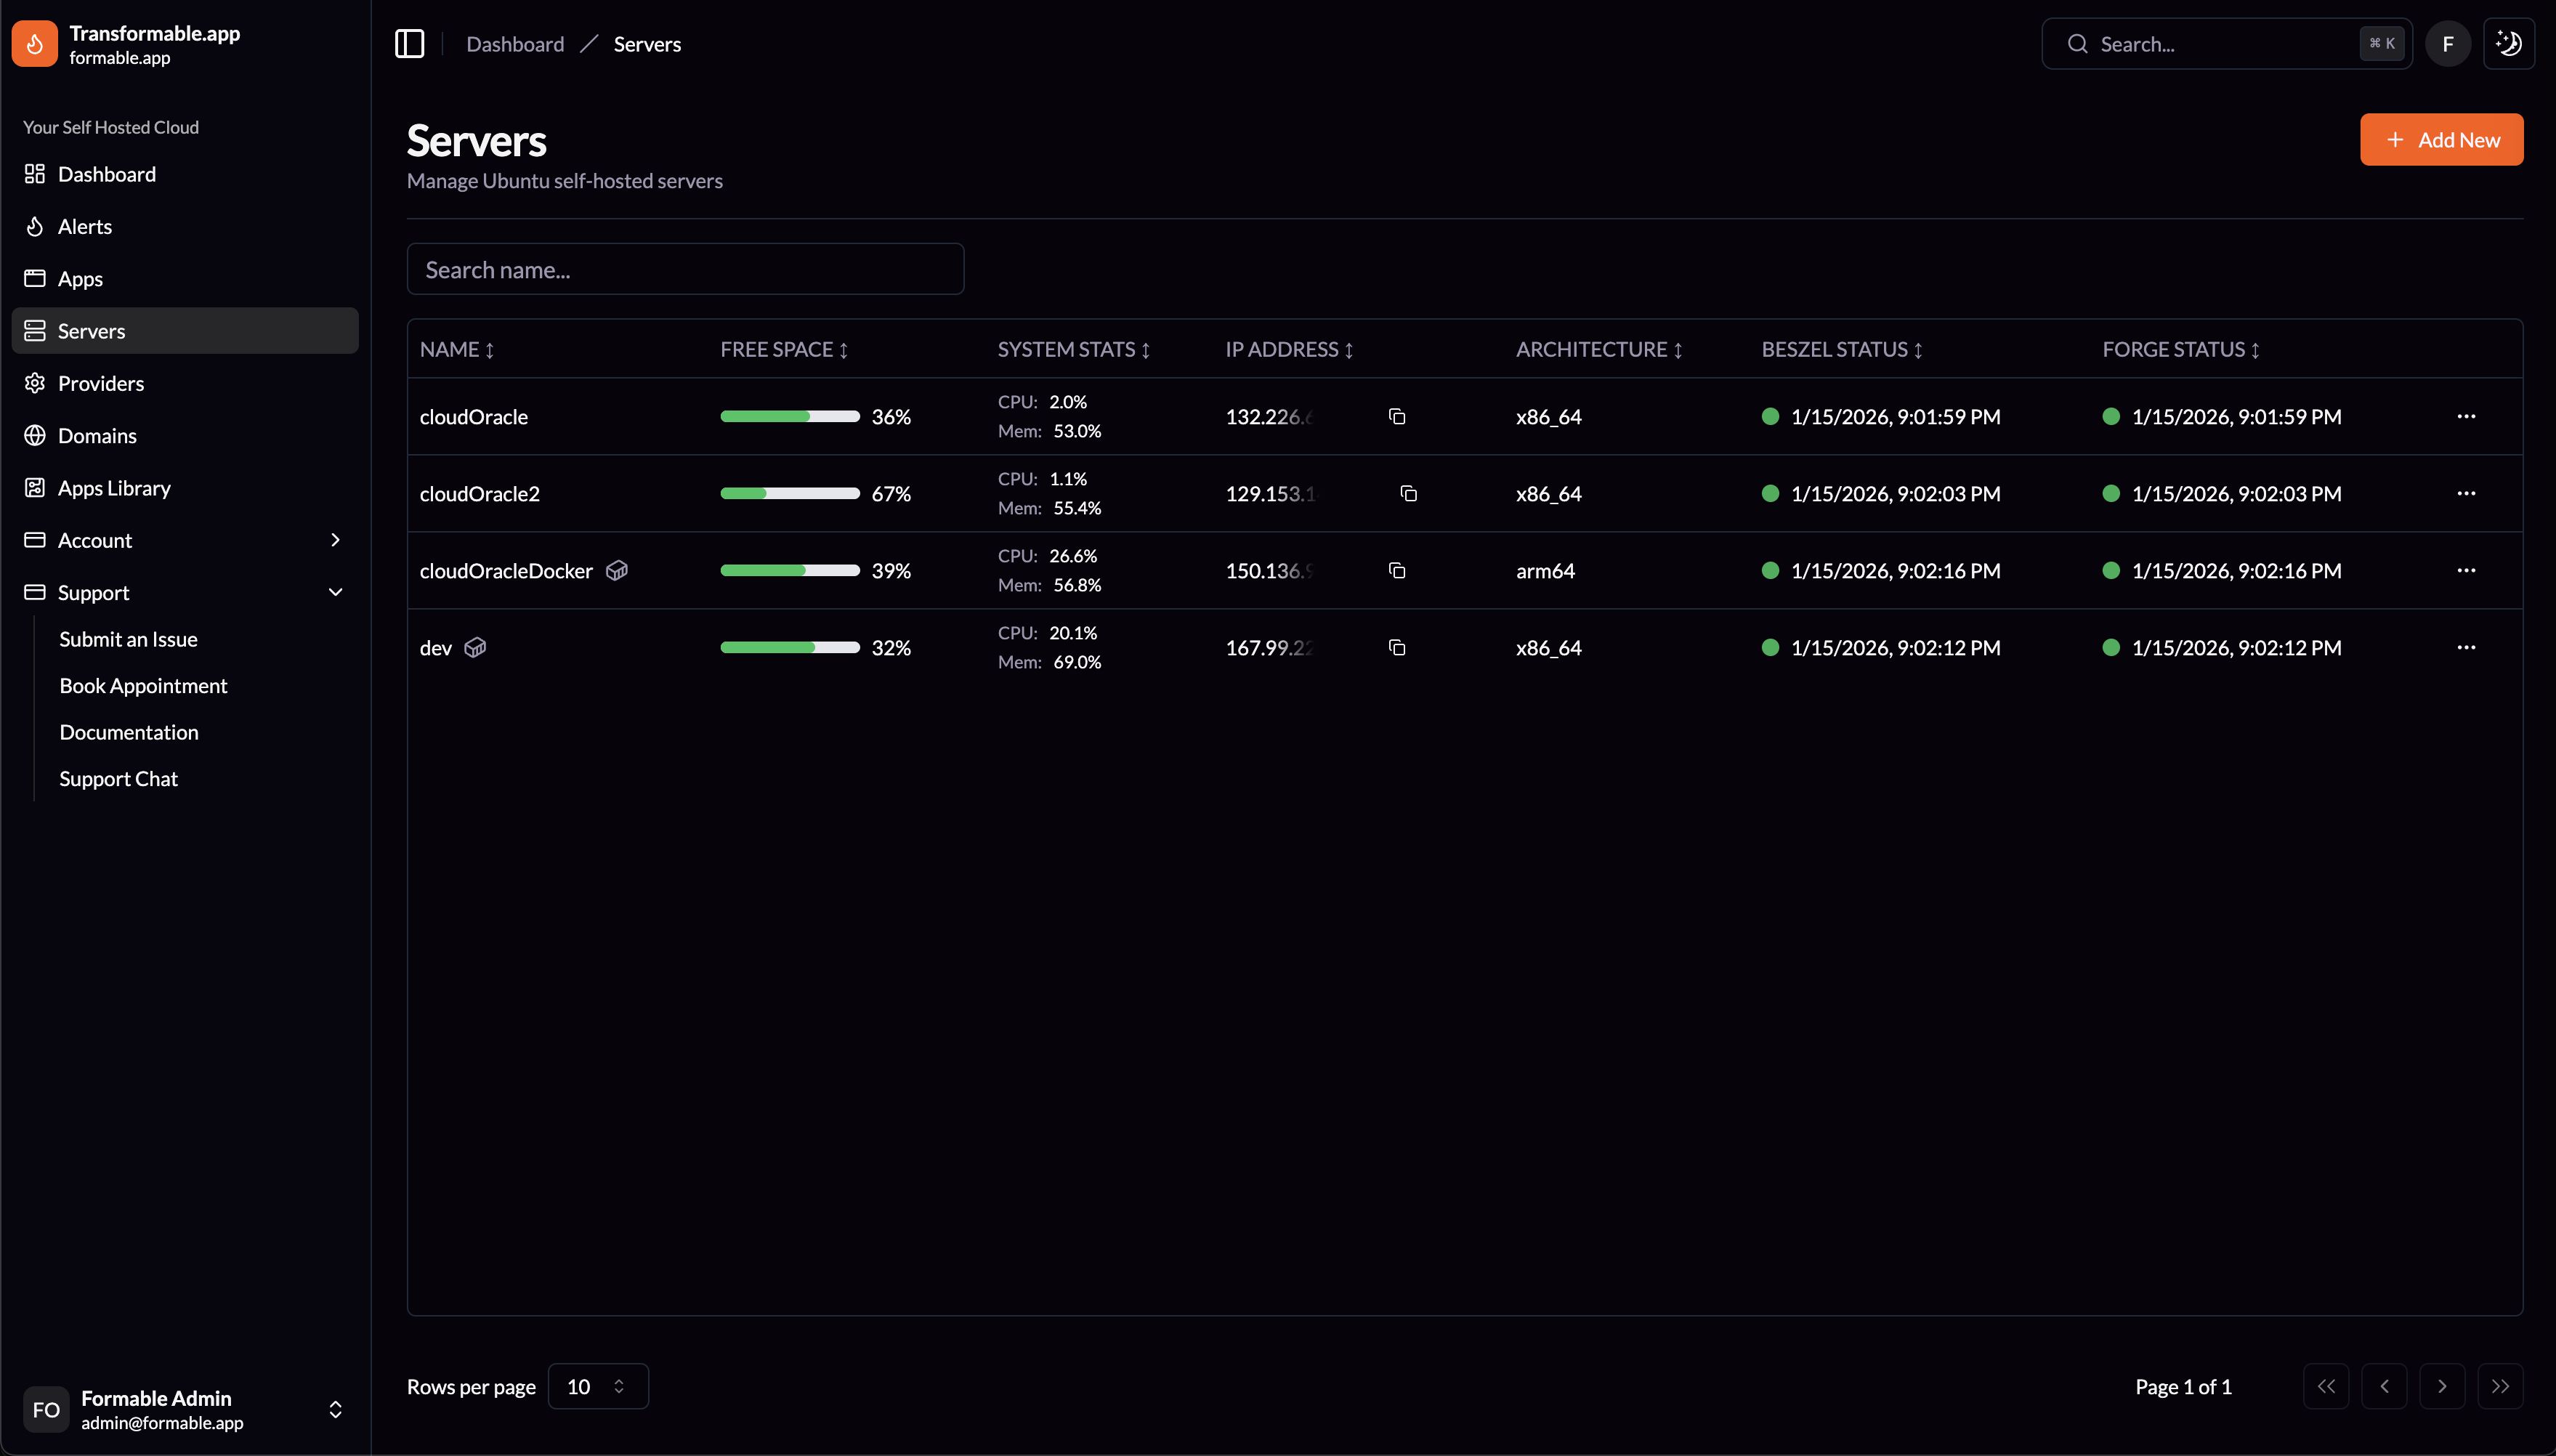Click the Docker icon beside the dev server

(x=476, y=647)
